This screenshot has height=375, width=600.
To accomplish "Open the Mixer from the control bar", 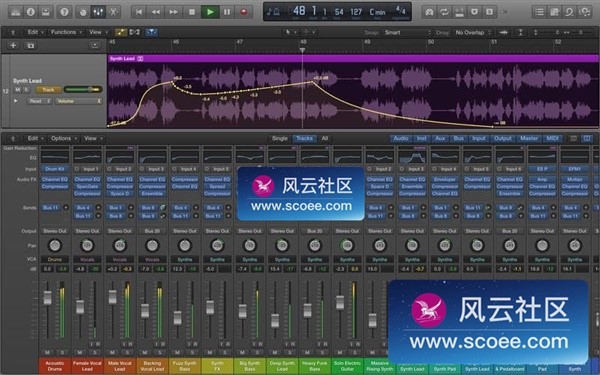I will (98, 12).
